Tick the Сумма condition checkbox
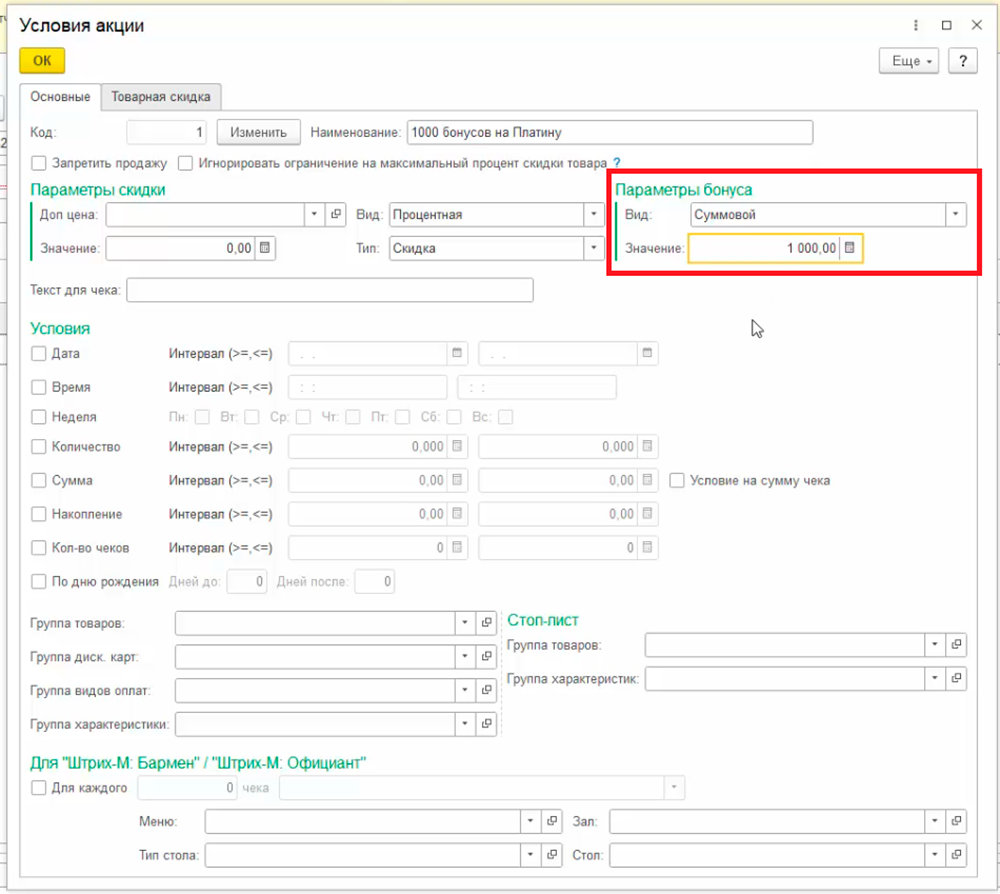The width and height of the screenshot is (1000, 894). point(39,480)
